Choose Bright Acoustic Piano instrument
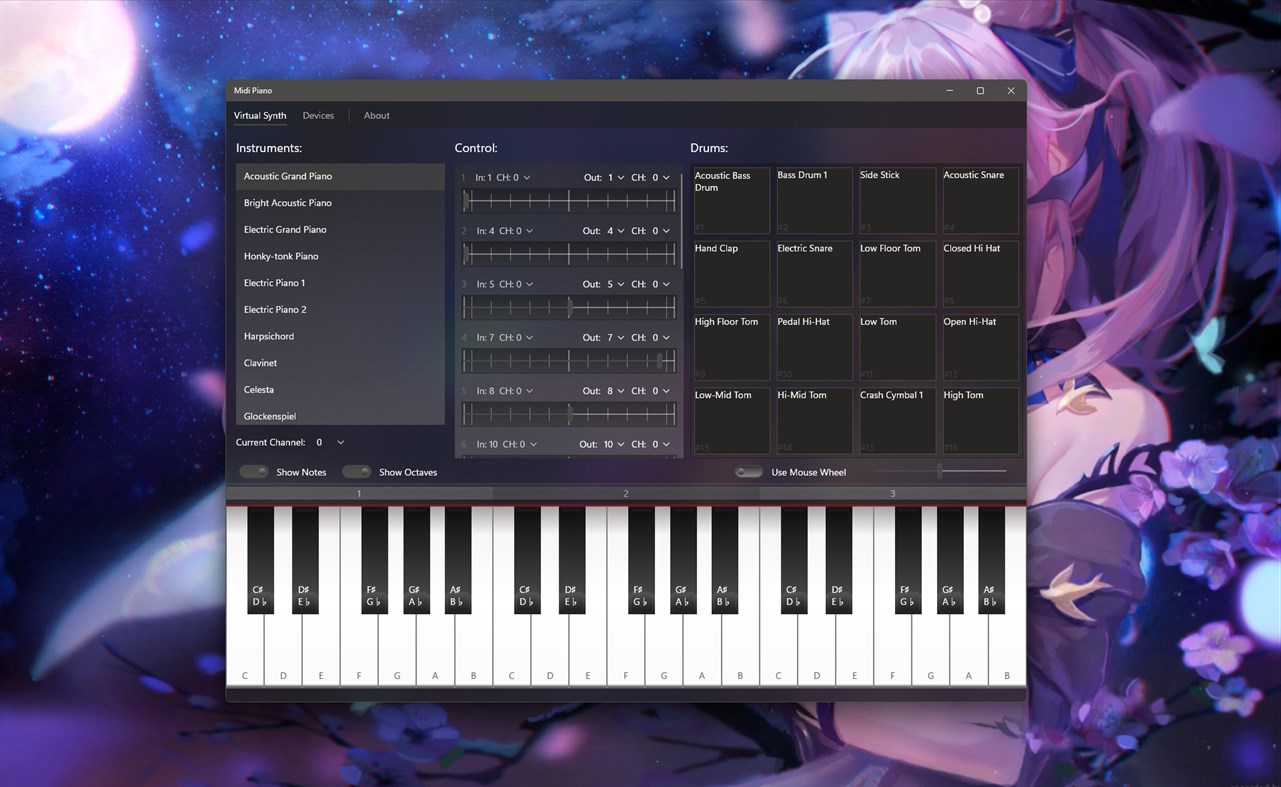The height and width of the screenshot is (787, 1281). coord(340,203)
